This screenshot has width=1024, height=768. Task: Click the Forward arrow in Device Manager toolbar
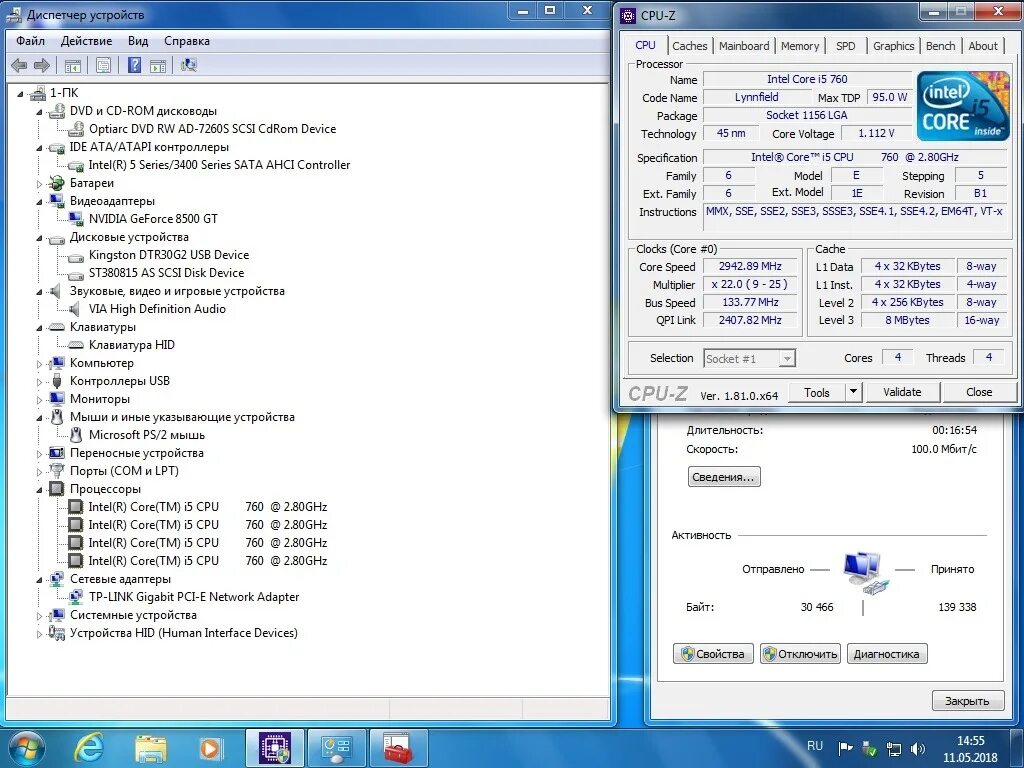tap(42, 65)
